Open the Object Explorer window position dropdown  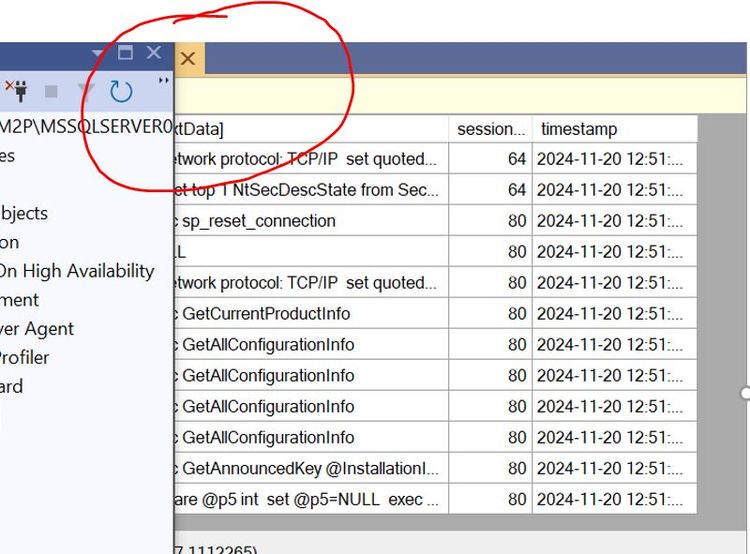pos(98,53)
